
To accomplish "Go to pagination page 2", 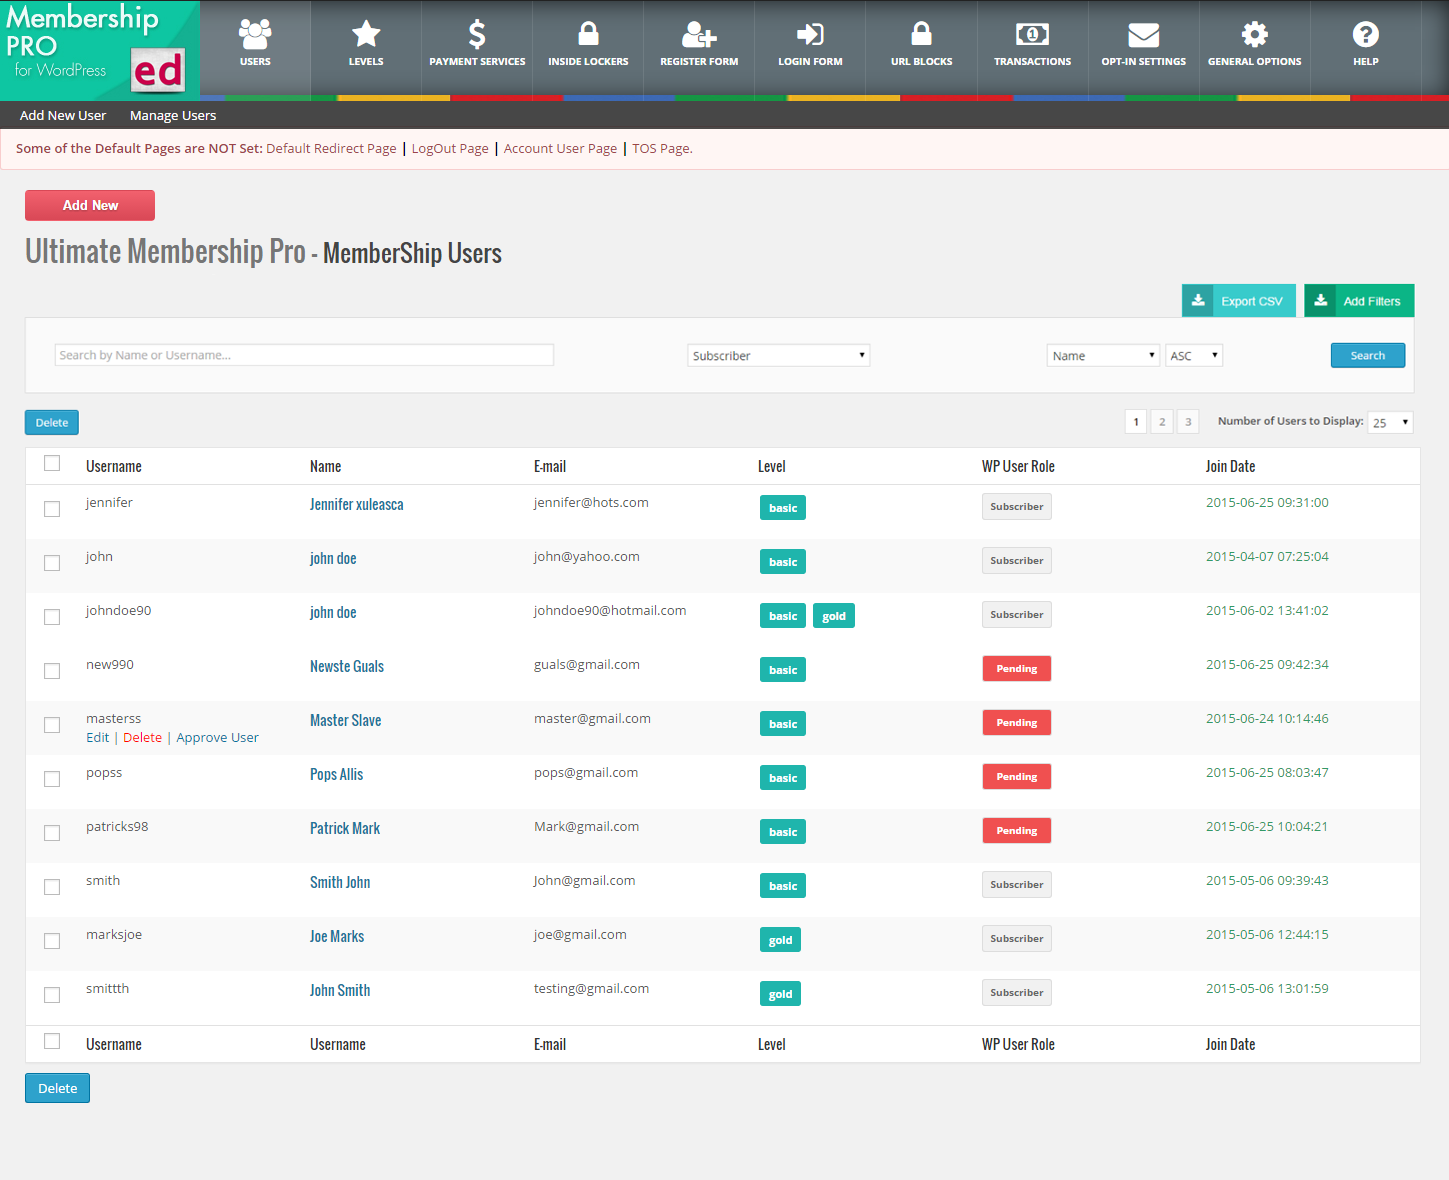I will 1162,421.
